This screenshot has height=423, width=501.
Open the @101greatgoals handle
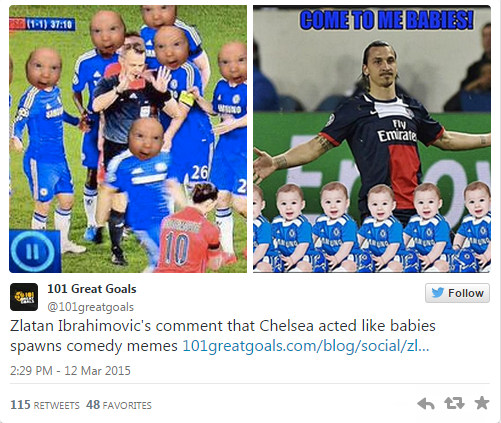[x=90, y=307]
